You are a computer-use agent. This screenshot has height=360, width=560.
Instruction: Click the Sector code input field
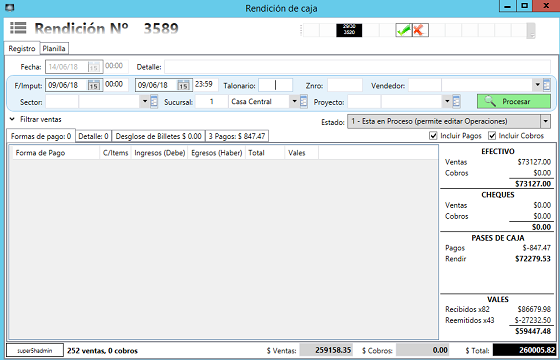pyautogui.click(x=62, y=102)
